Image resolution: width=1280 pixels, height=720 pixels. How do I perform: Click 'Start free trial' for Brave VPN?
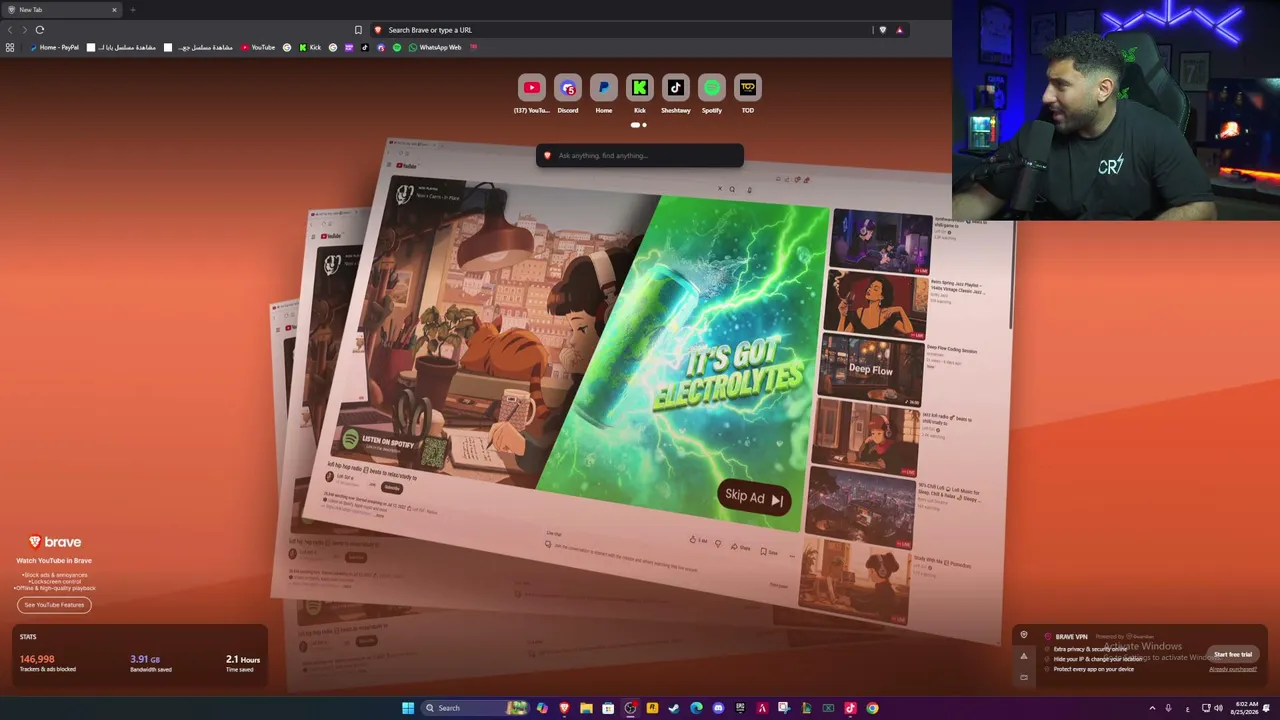[1233, 654]
